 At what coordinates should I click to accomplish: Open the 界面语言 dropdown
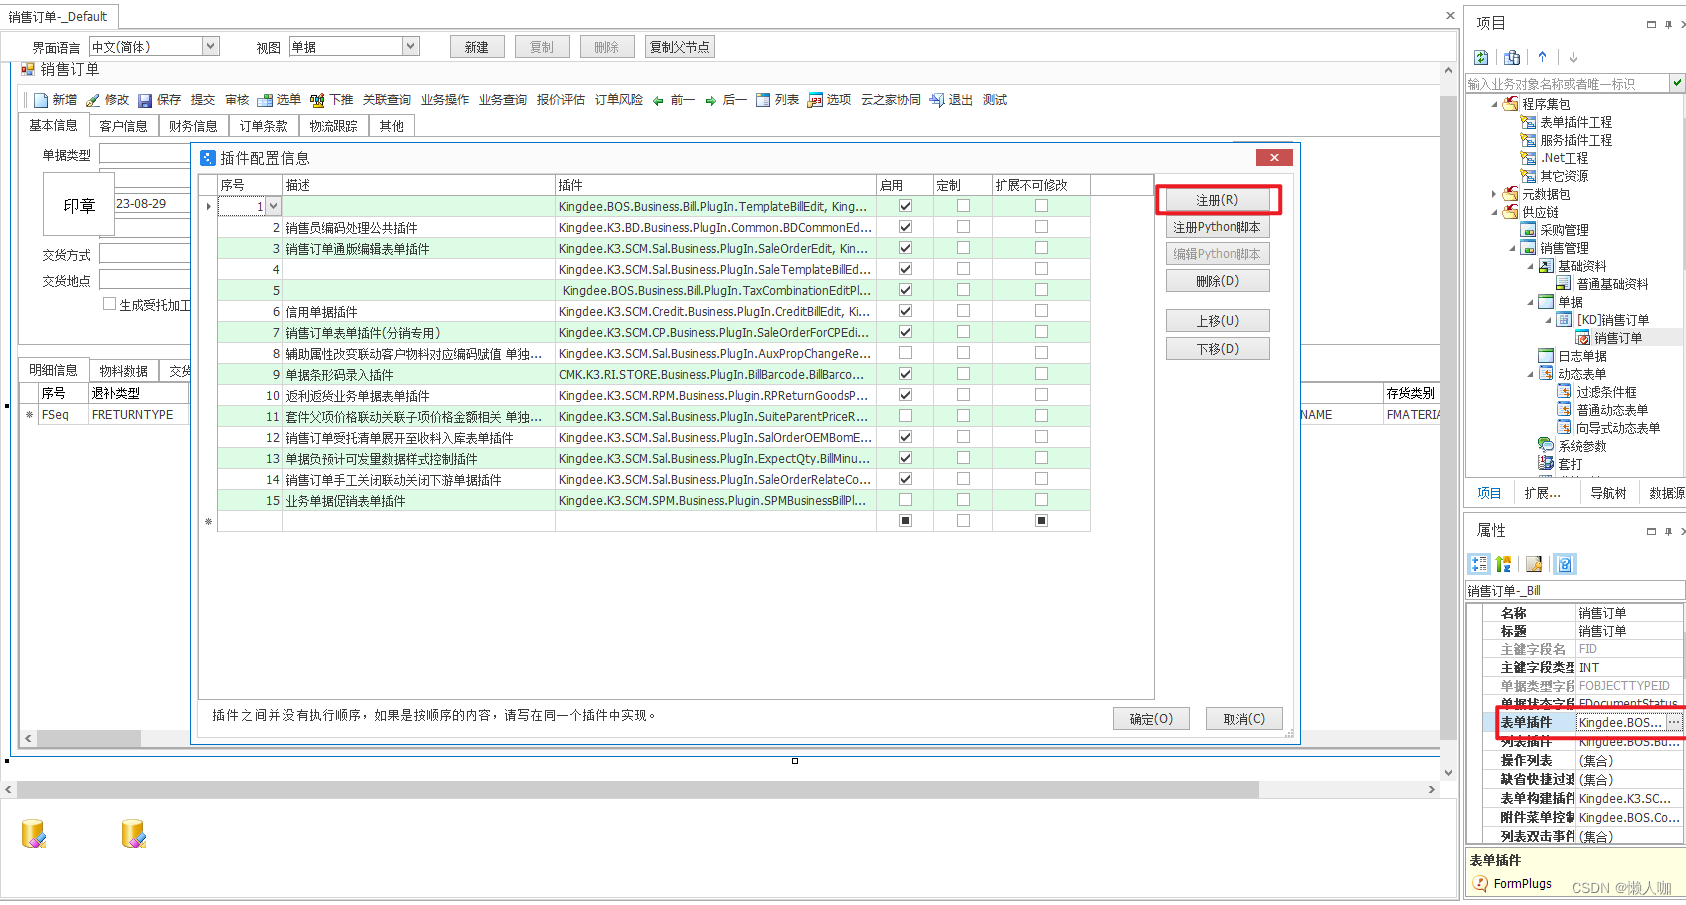210,46
